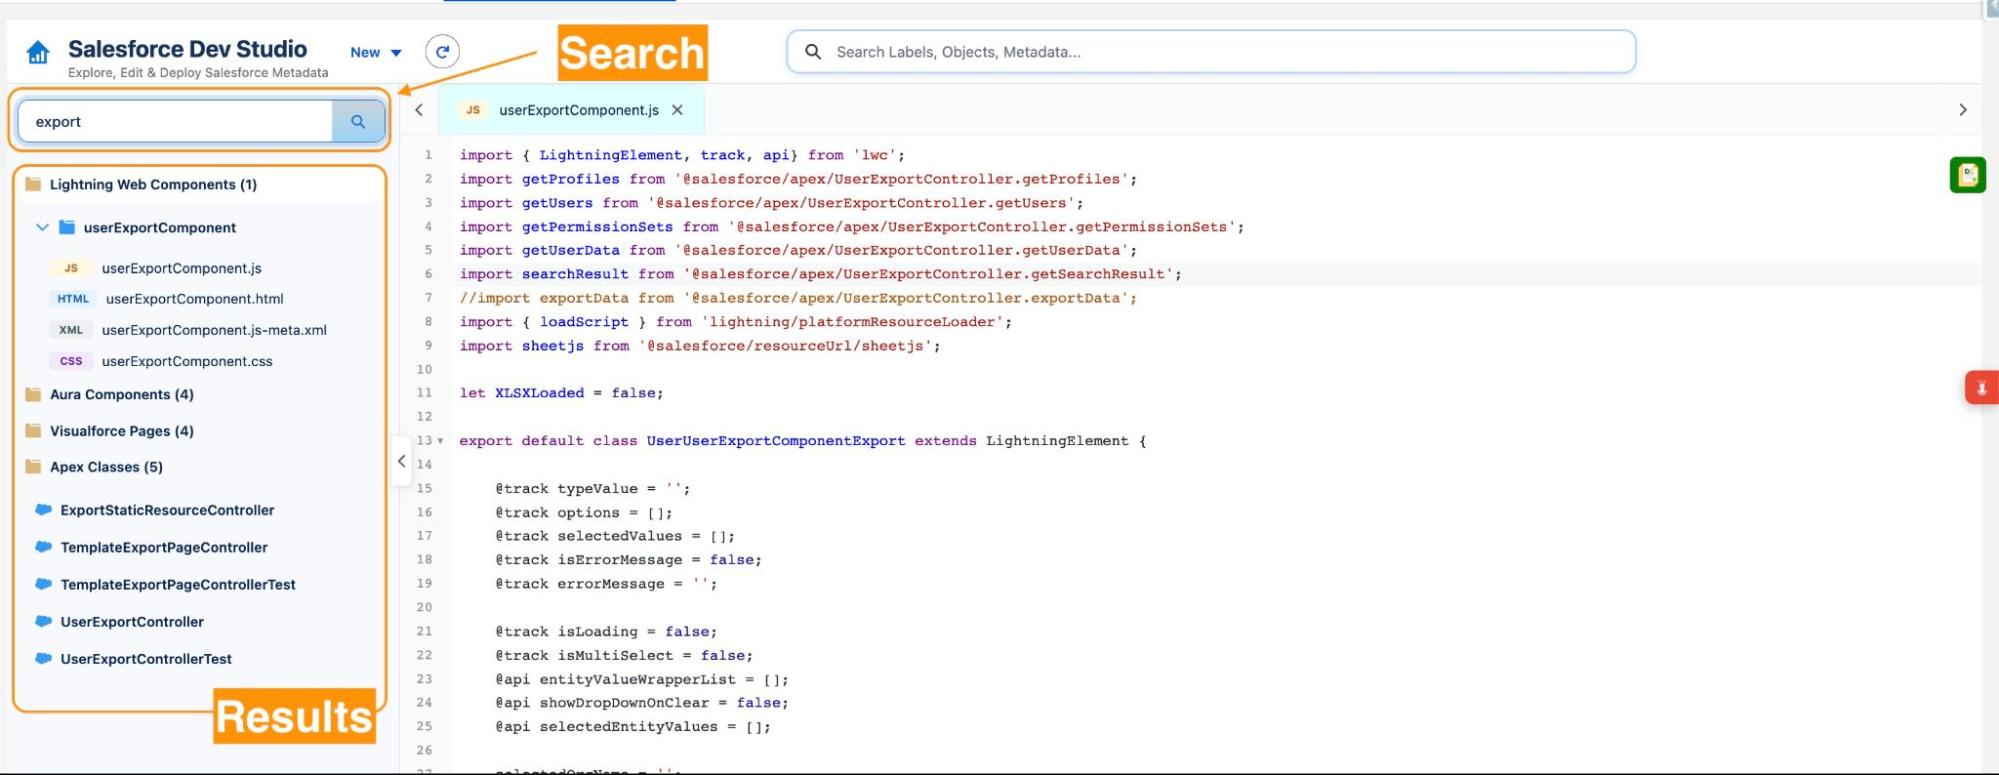Open userExportComponent.css file
This screenshot has width=1999, height=775.
[x=187, y=361]
